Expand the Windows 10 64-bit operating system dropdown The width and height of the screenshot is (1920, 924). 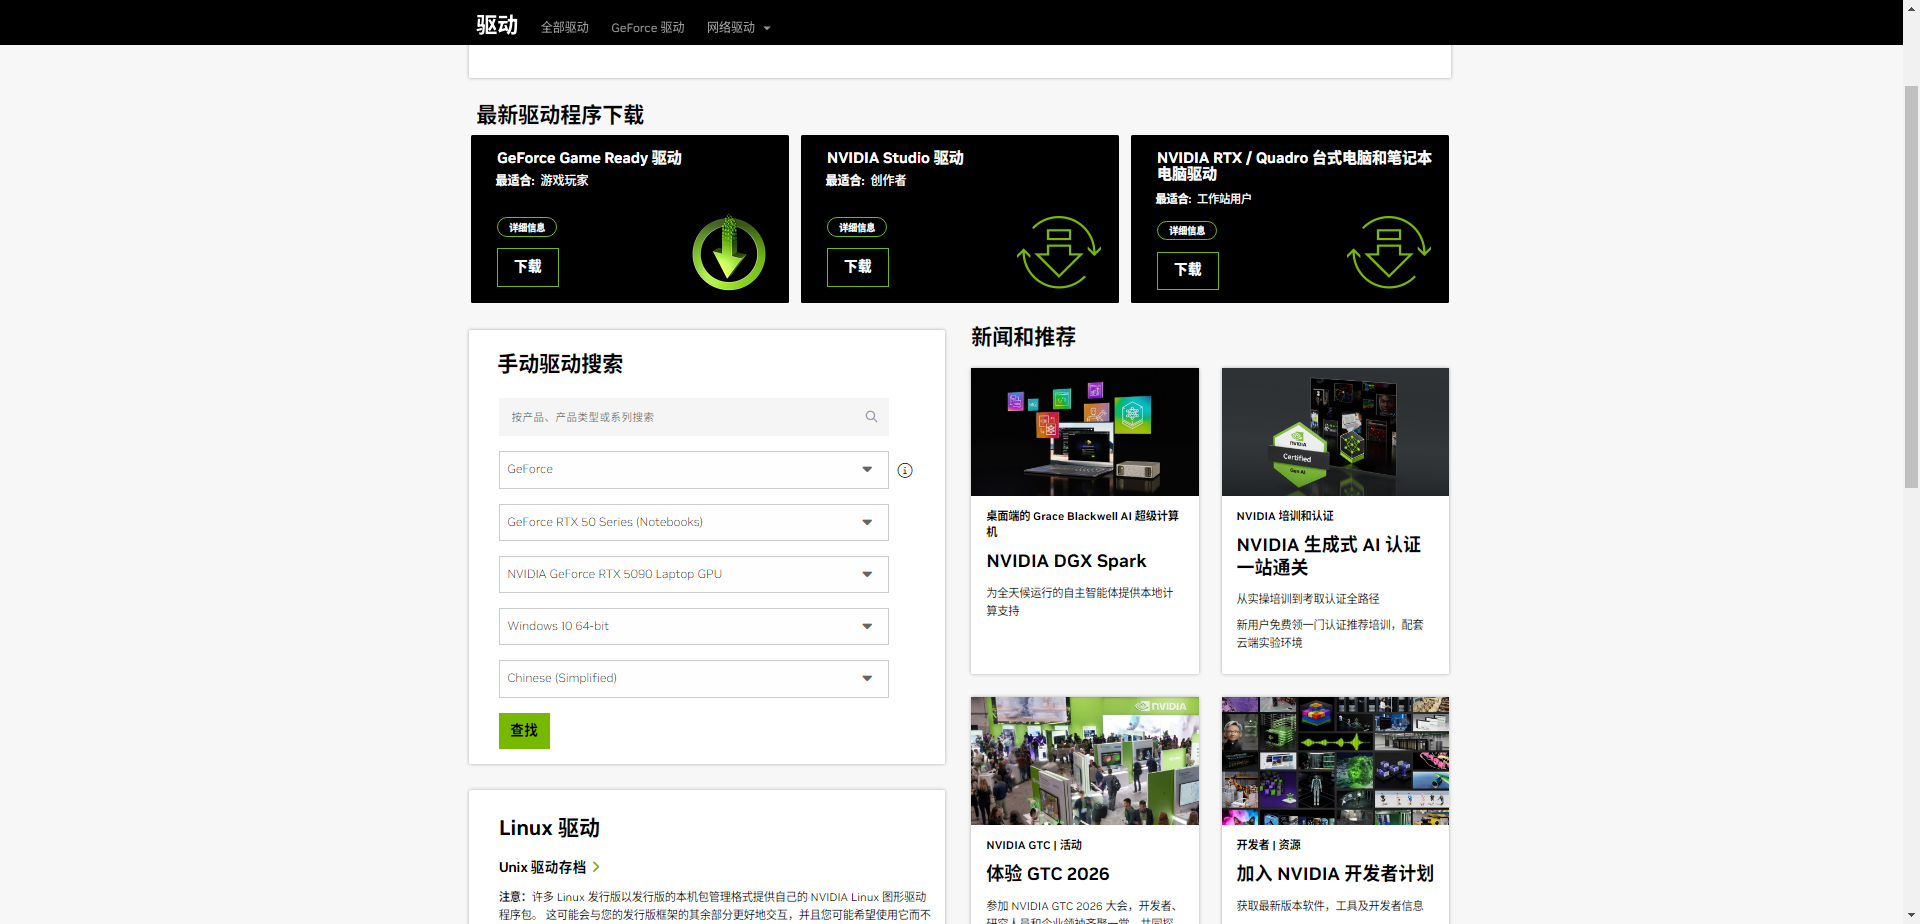(694, 626)
